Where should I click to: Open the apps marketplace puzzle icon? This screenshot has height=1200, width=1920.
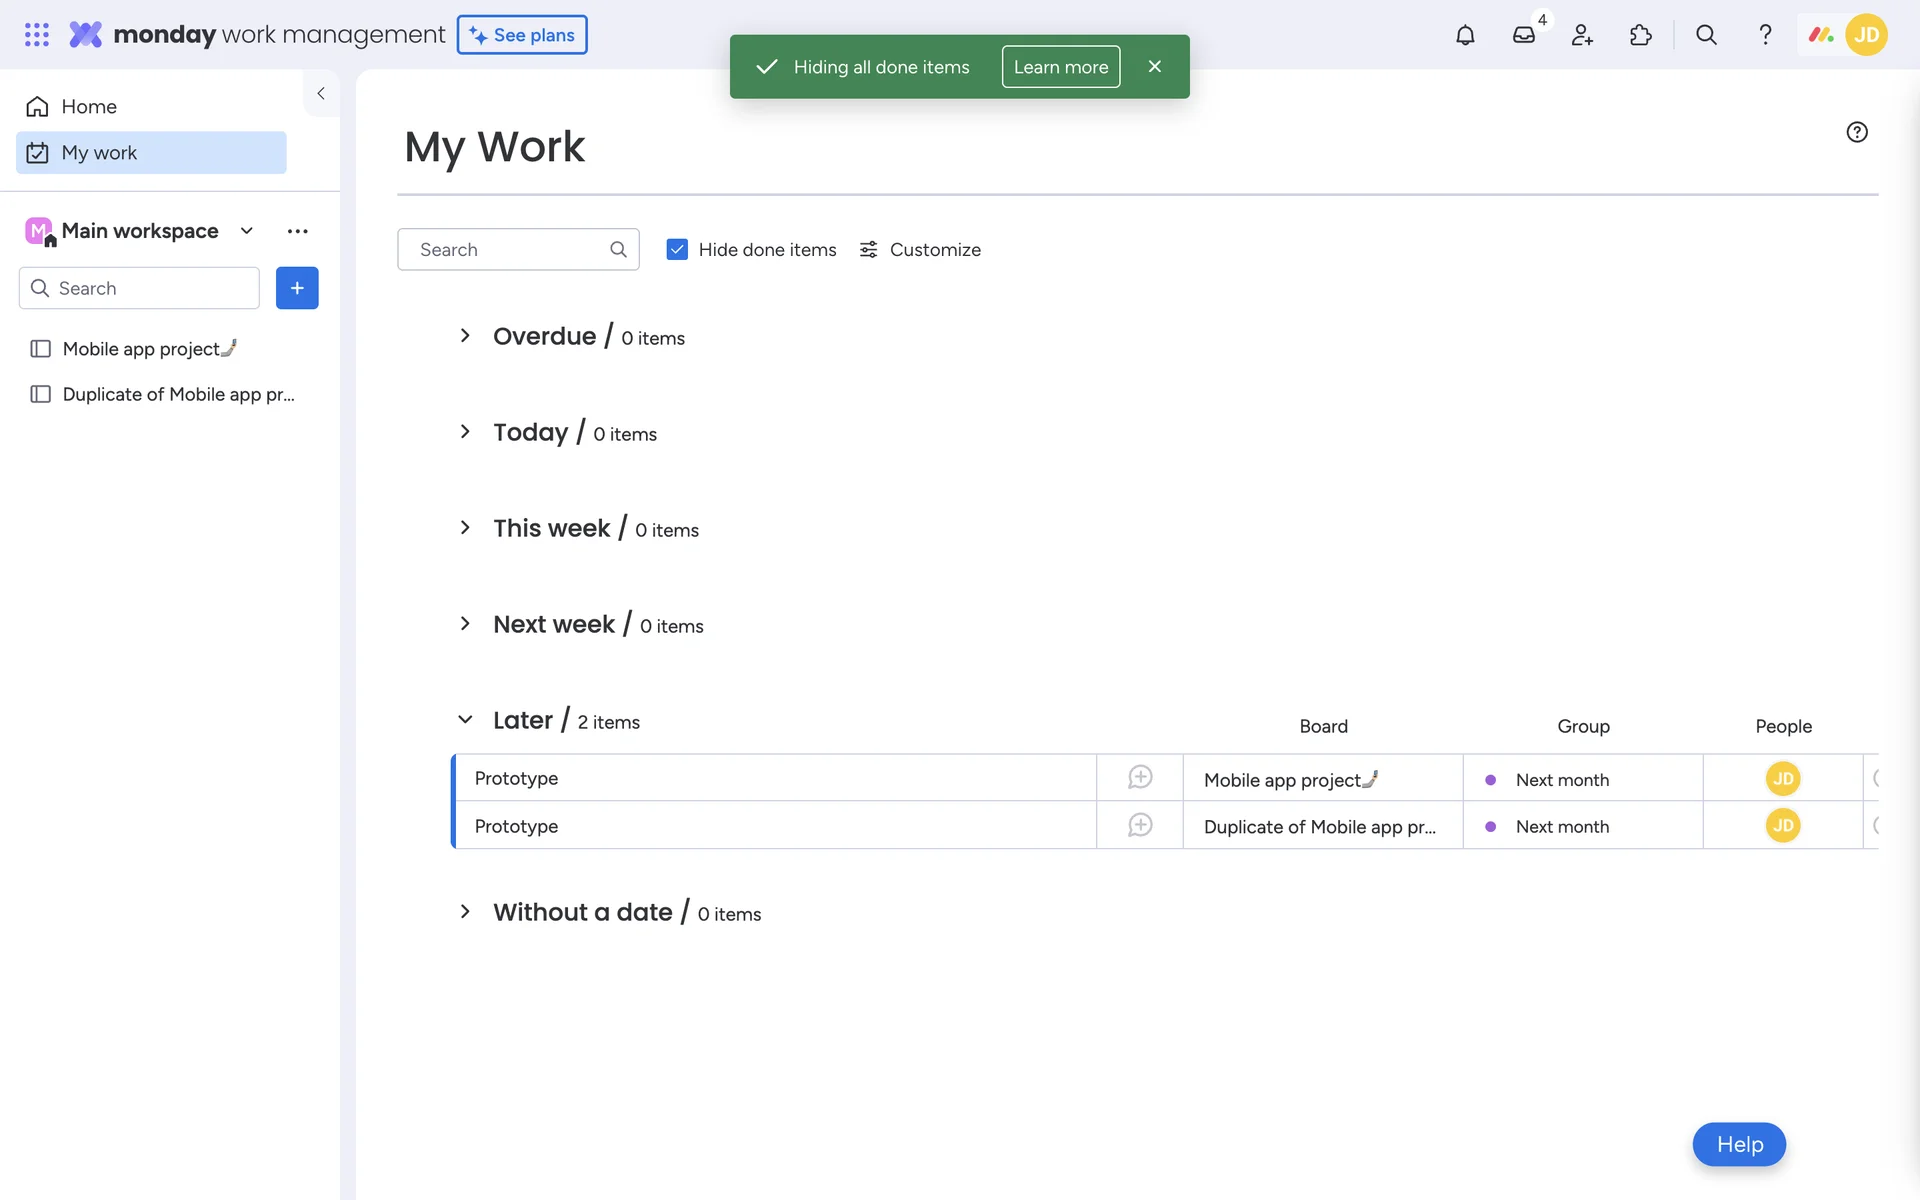point(1640,35)
